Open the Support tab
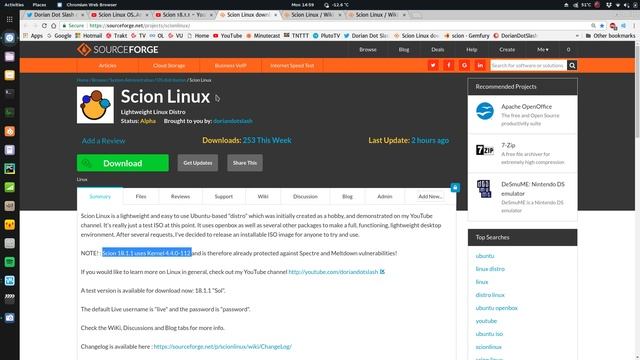 tap(224, 196)
